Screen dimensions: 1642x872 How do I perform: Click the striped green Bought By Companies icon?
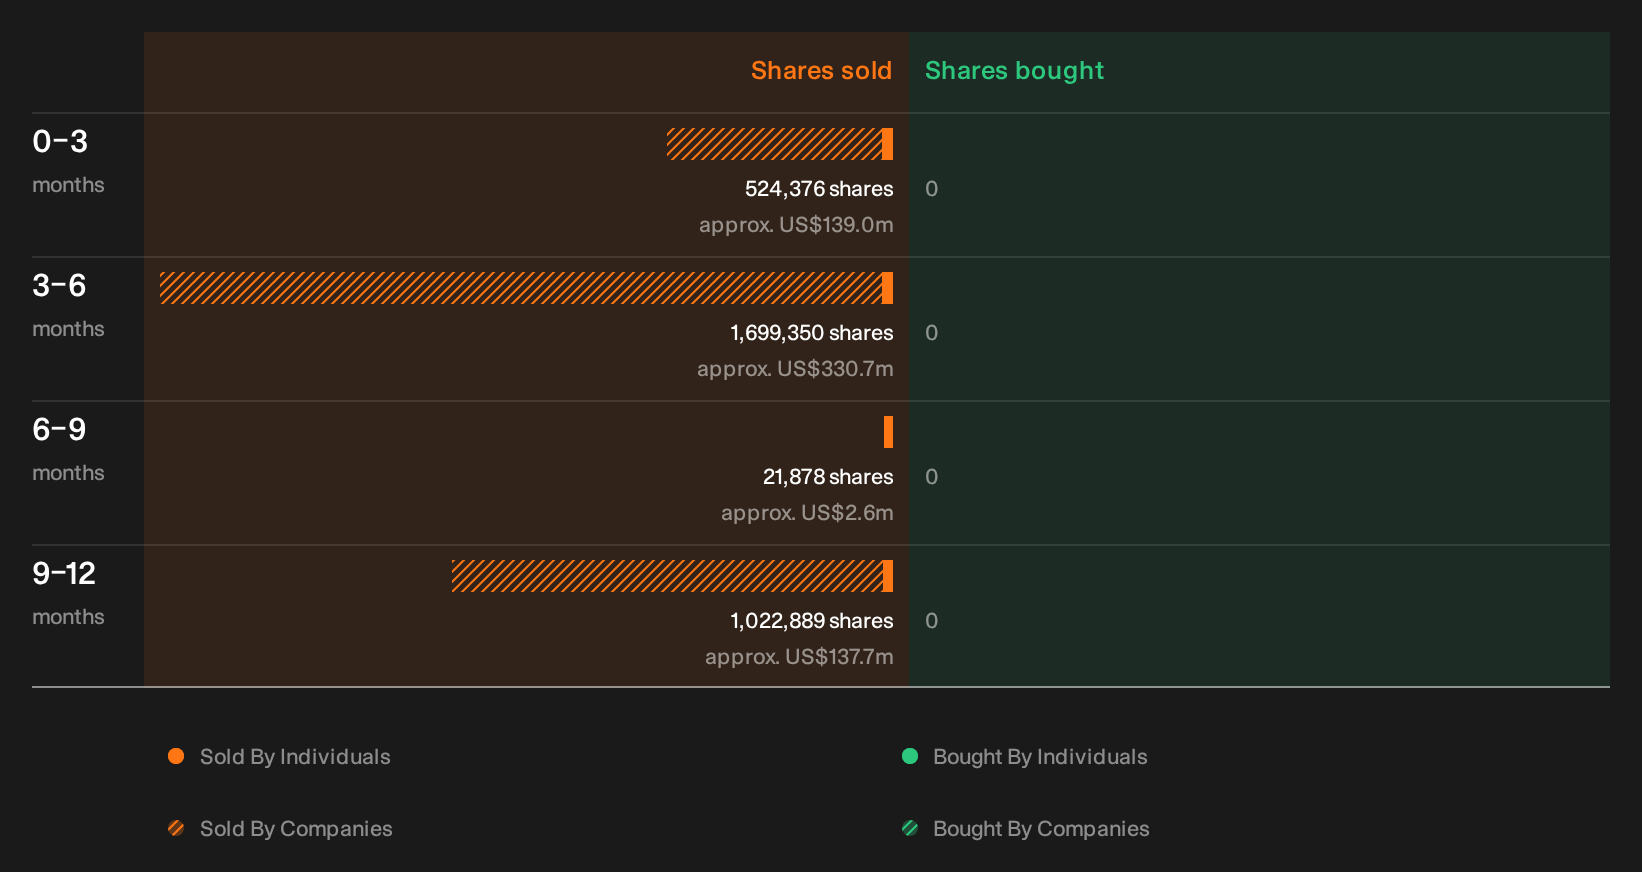pos(910,828)
